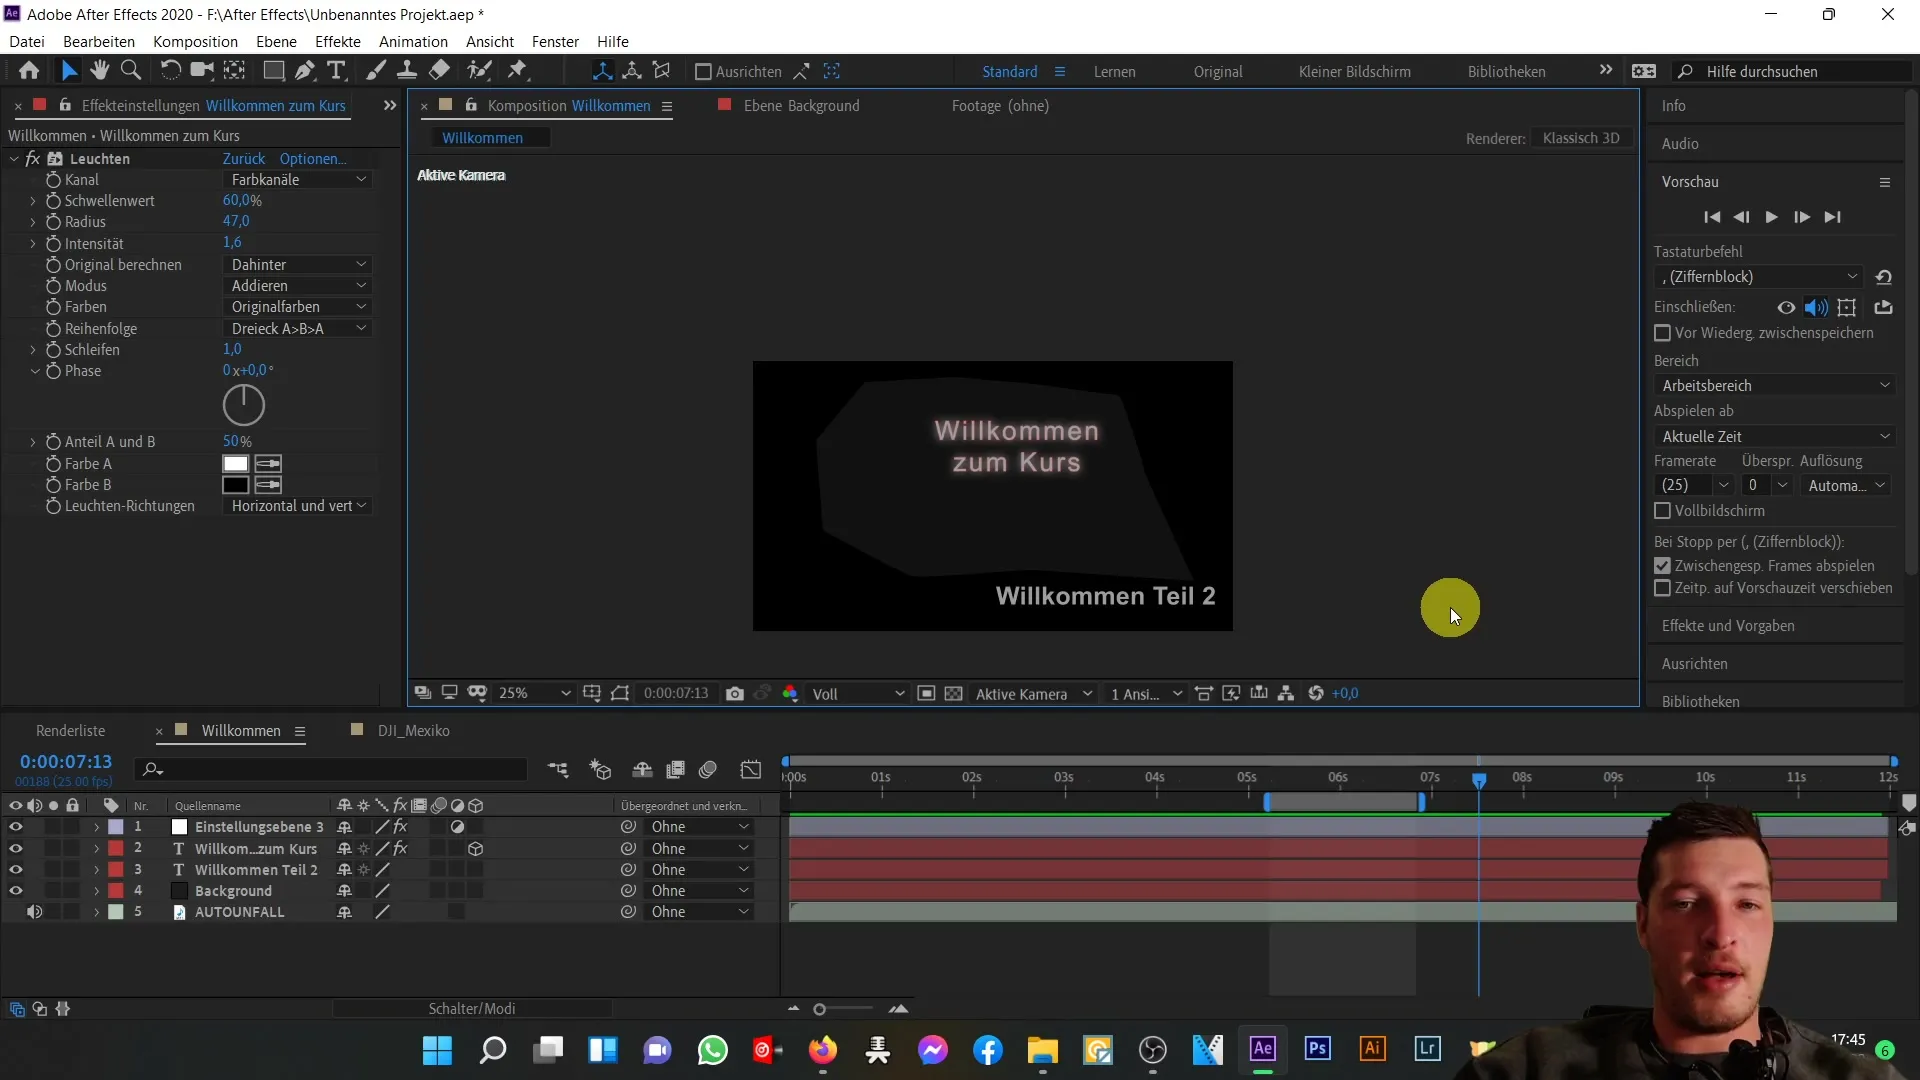
Task: Open the composition mini-flowchart icon
Action: (558, 769)
